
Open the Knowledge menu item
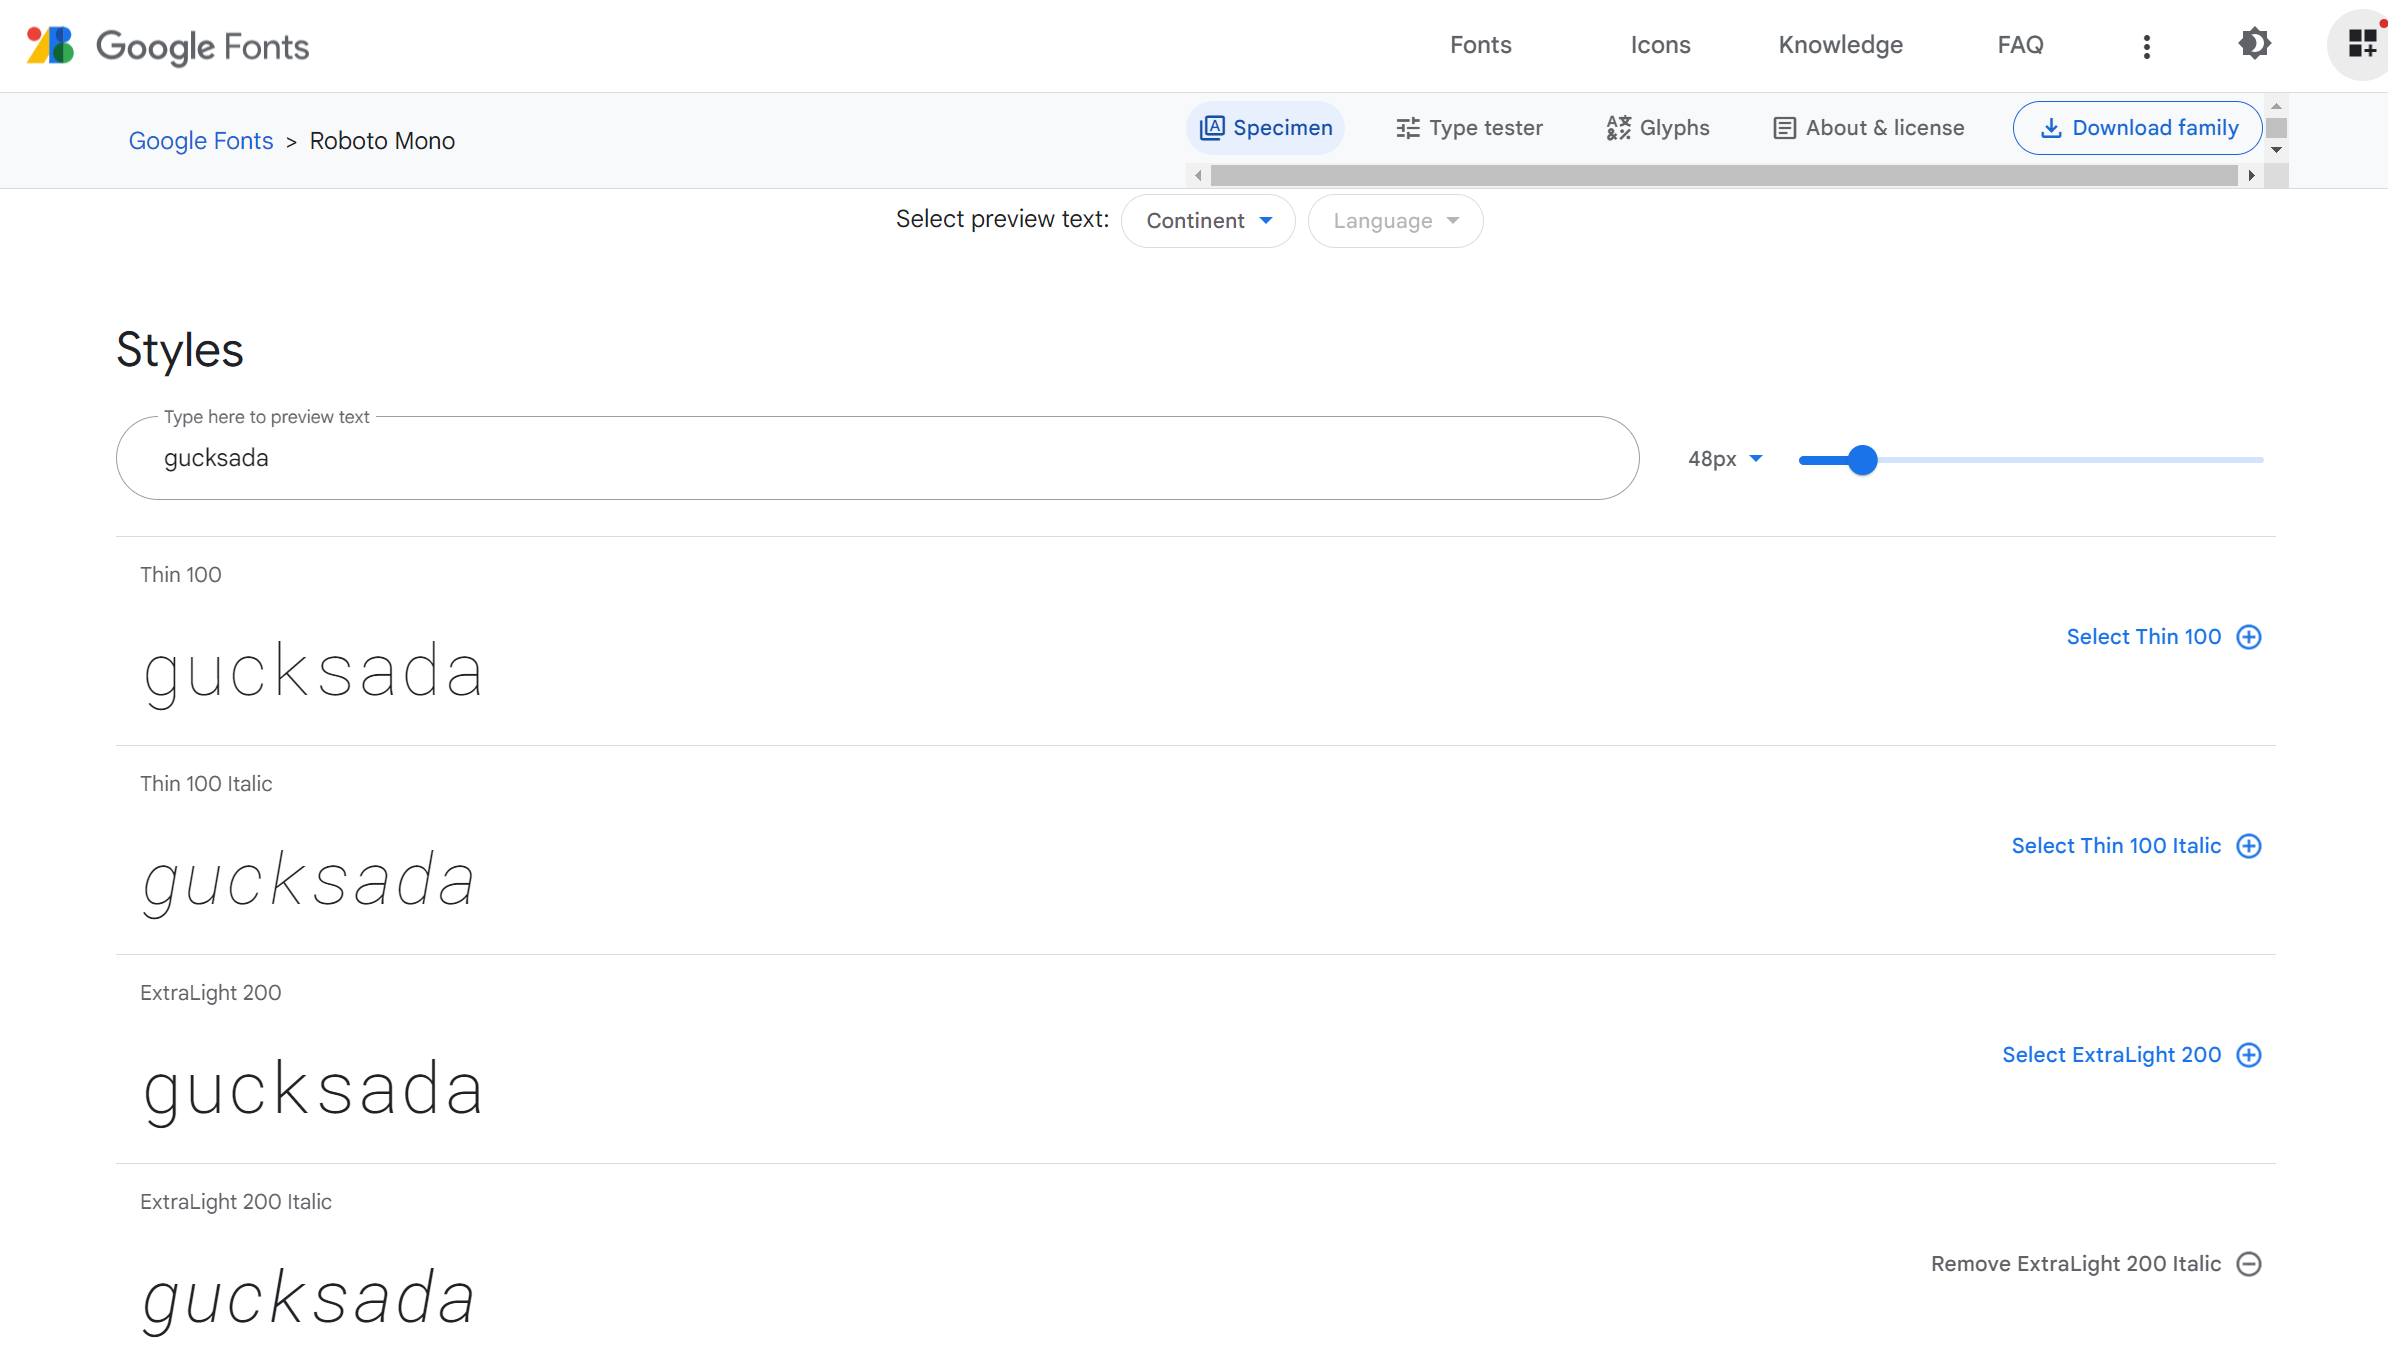click(x=1840, y=45)
